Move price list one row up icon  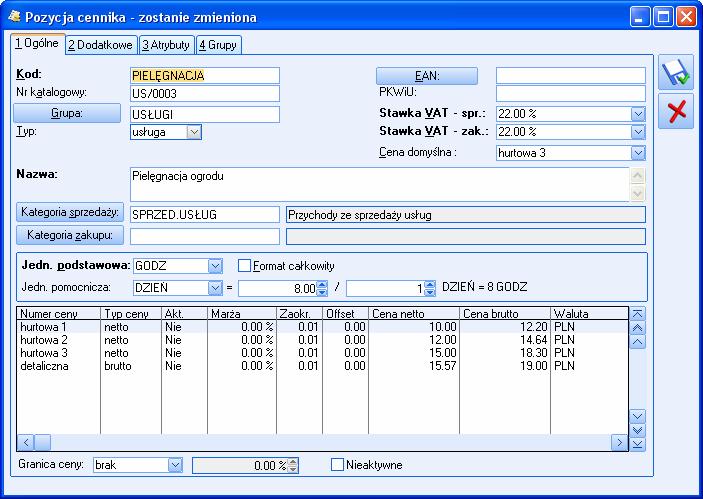click(x=638, y=342)
